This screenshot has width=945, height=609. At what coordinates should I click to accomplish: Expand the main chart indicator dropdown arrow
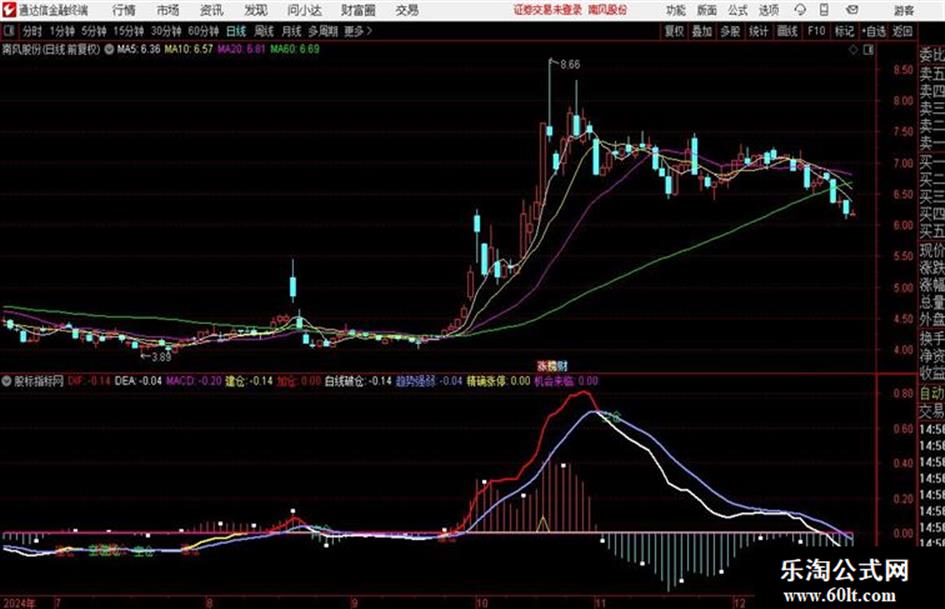tap(109, 49)
